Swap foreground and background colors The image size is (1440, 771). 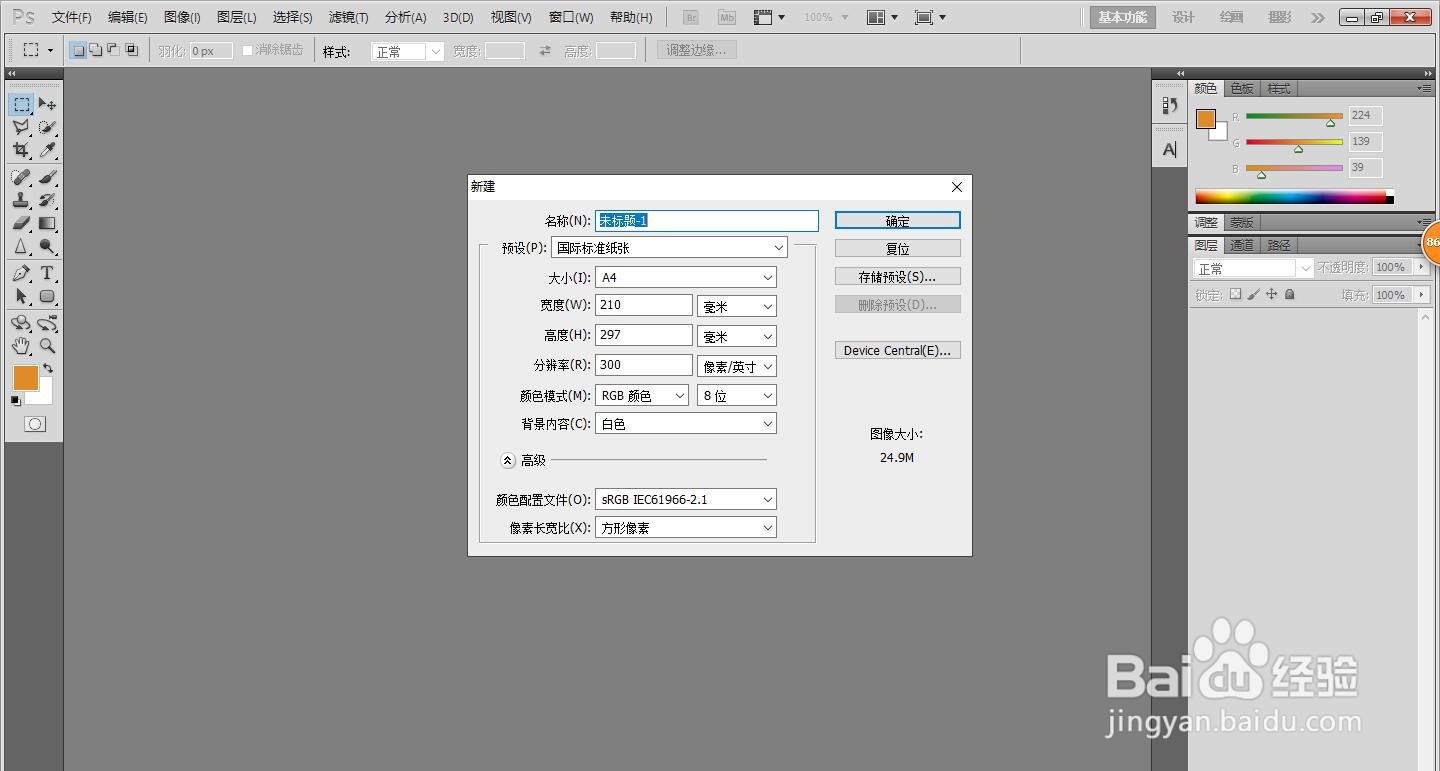pos(47,368)
